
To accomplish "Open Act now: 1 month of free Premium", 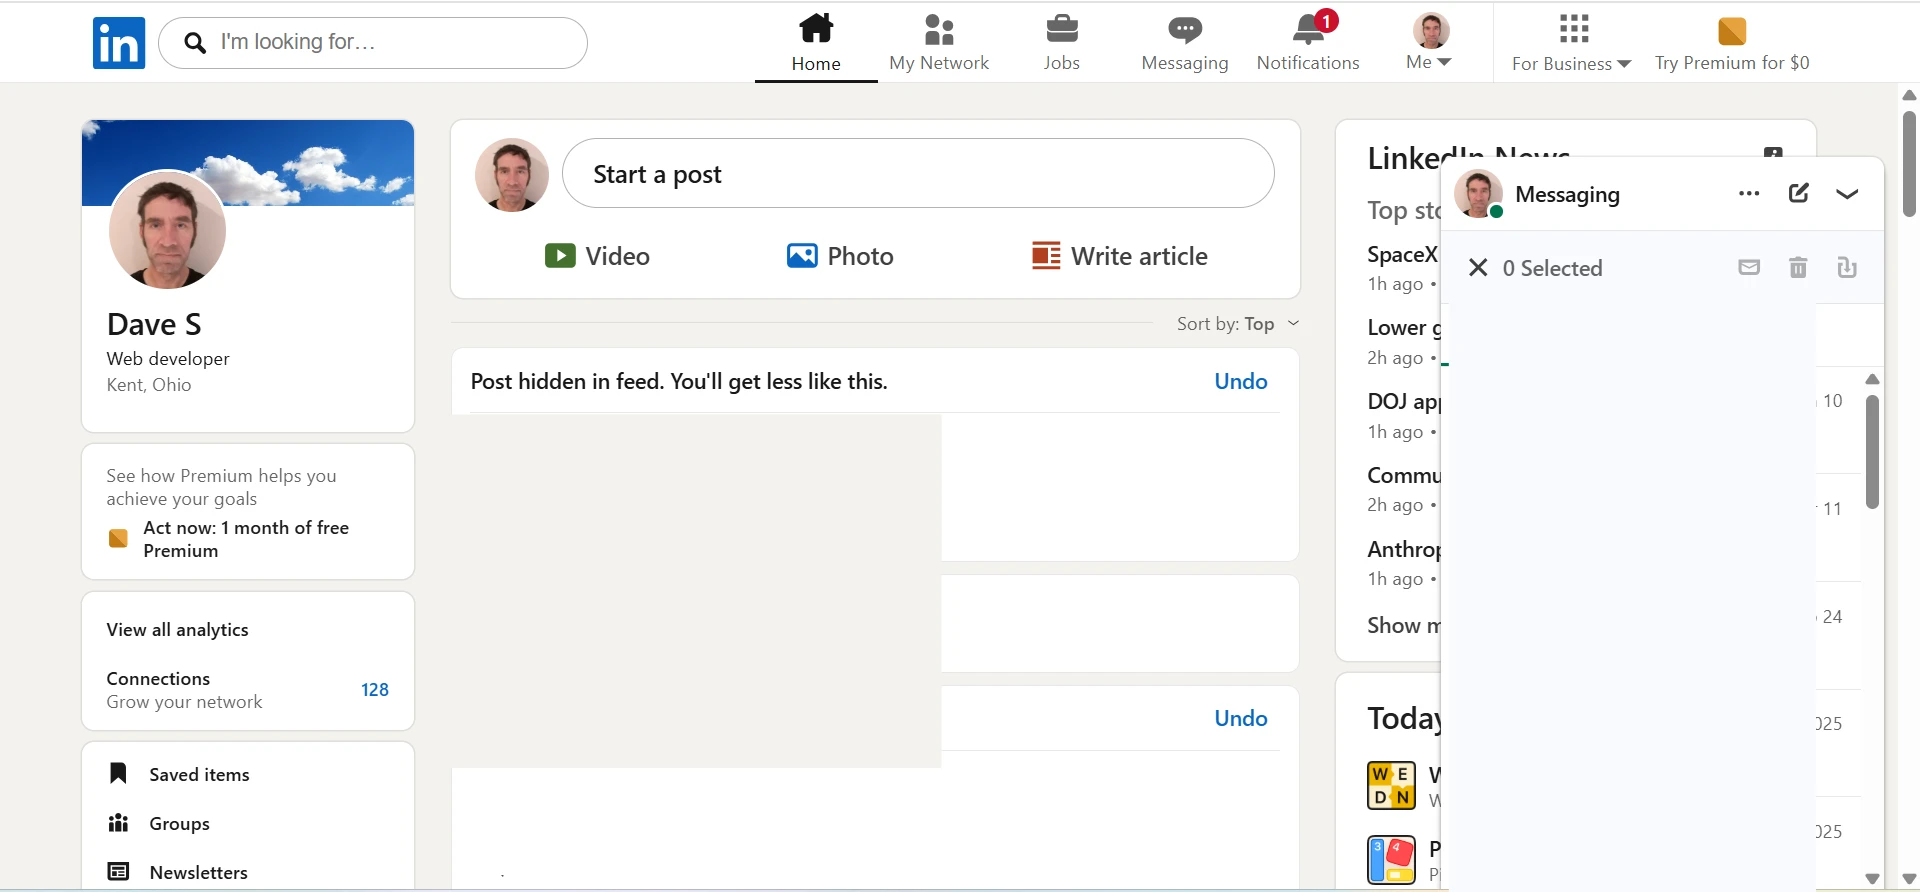I will 246,539.
